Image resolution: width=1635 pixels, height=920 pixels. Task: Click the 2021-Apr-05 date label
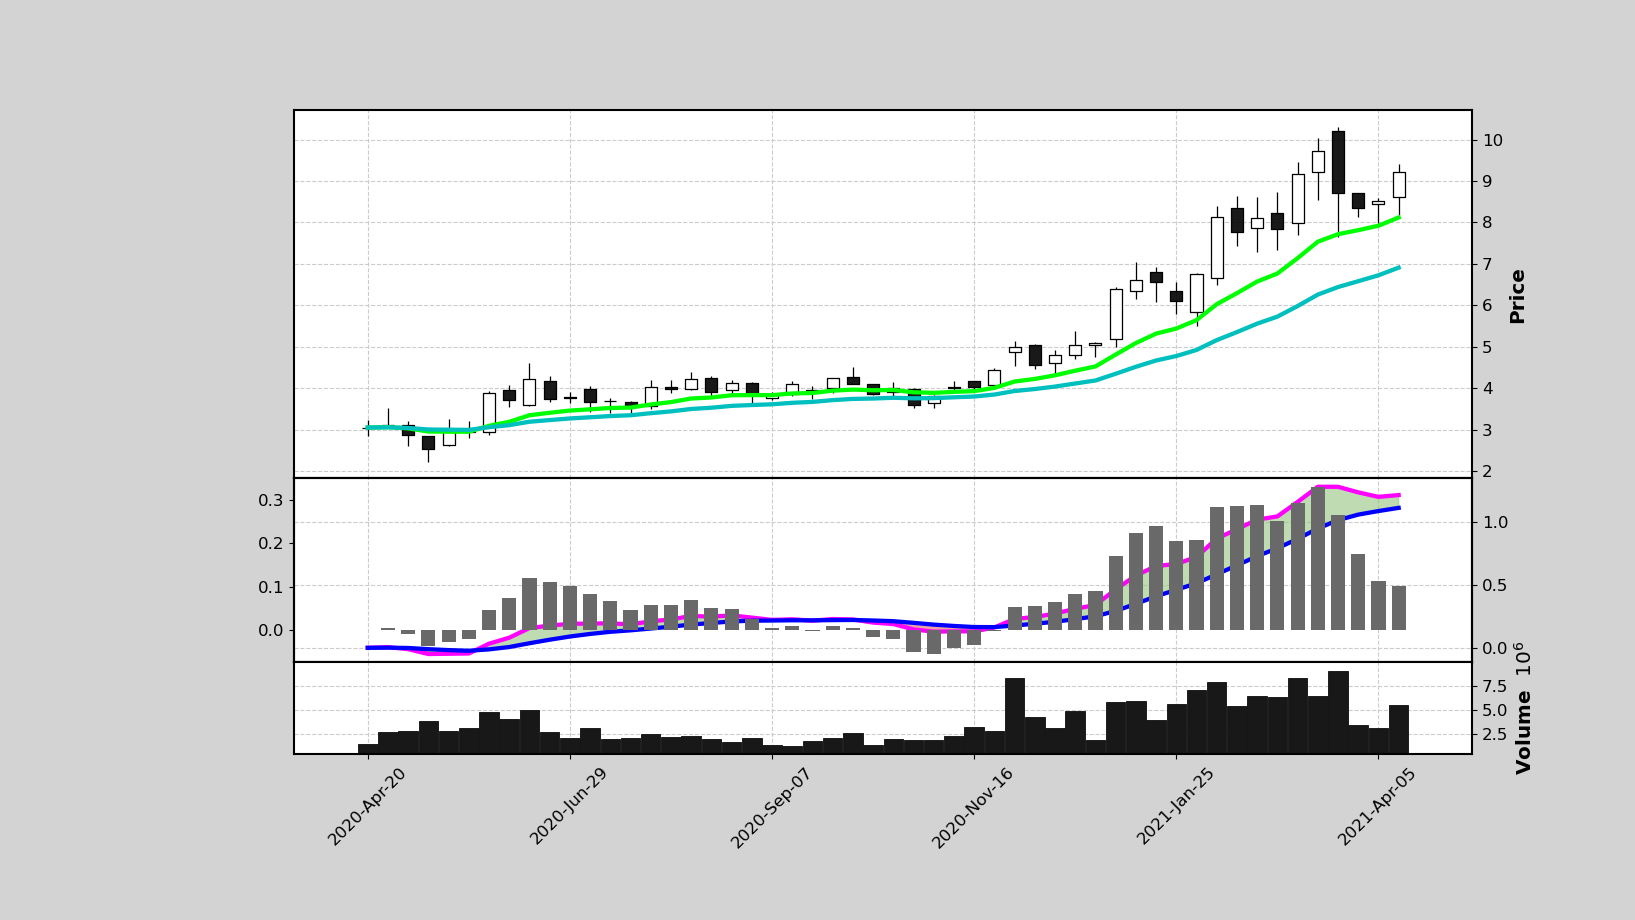tap(1377, 806)
